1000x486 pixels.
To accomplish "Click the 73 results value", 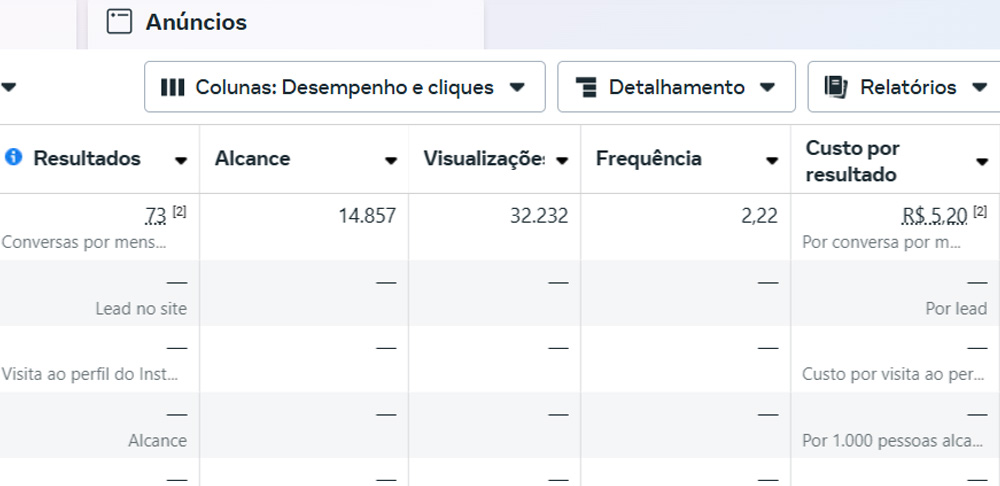I will coord(155,216).
